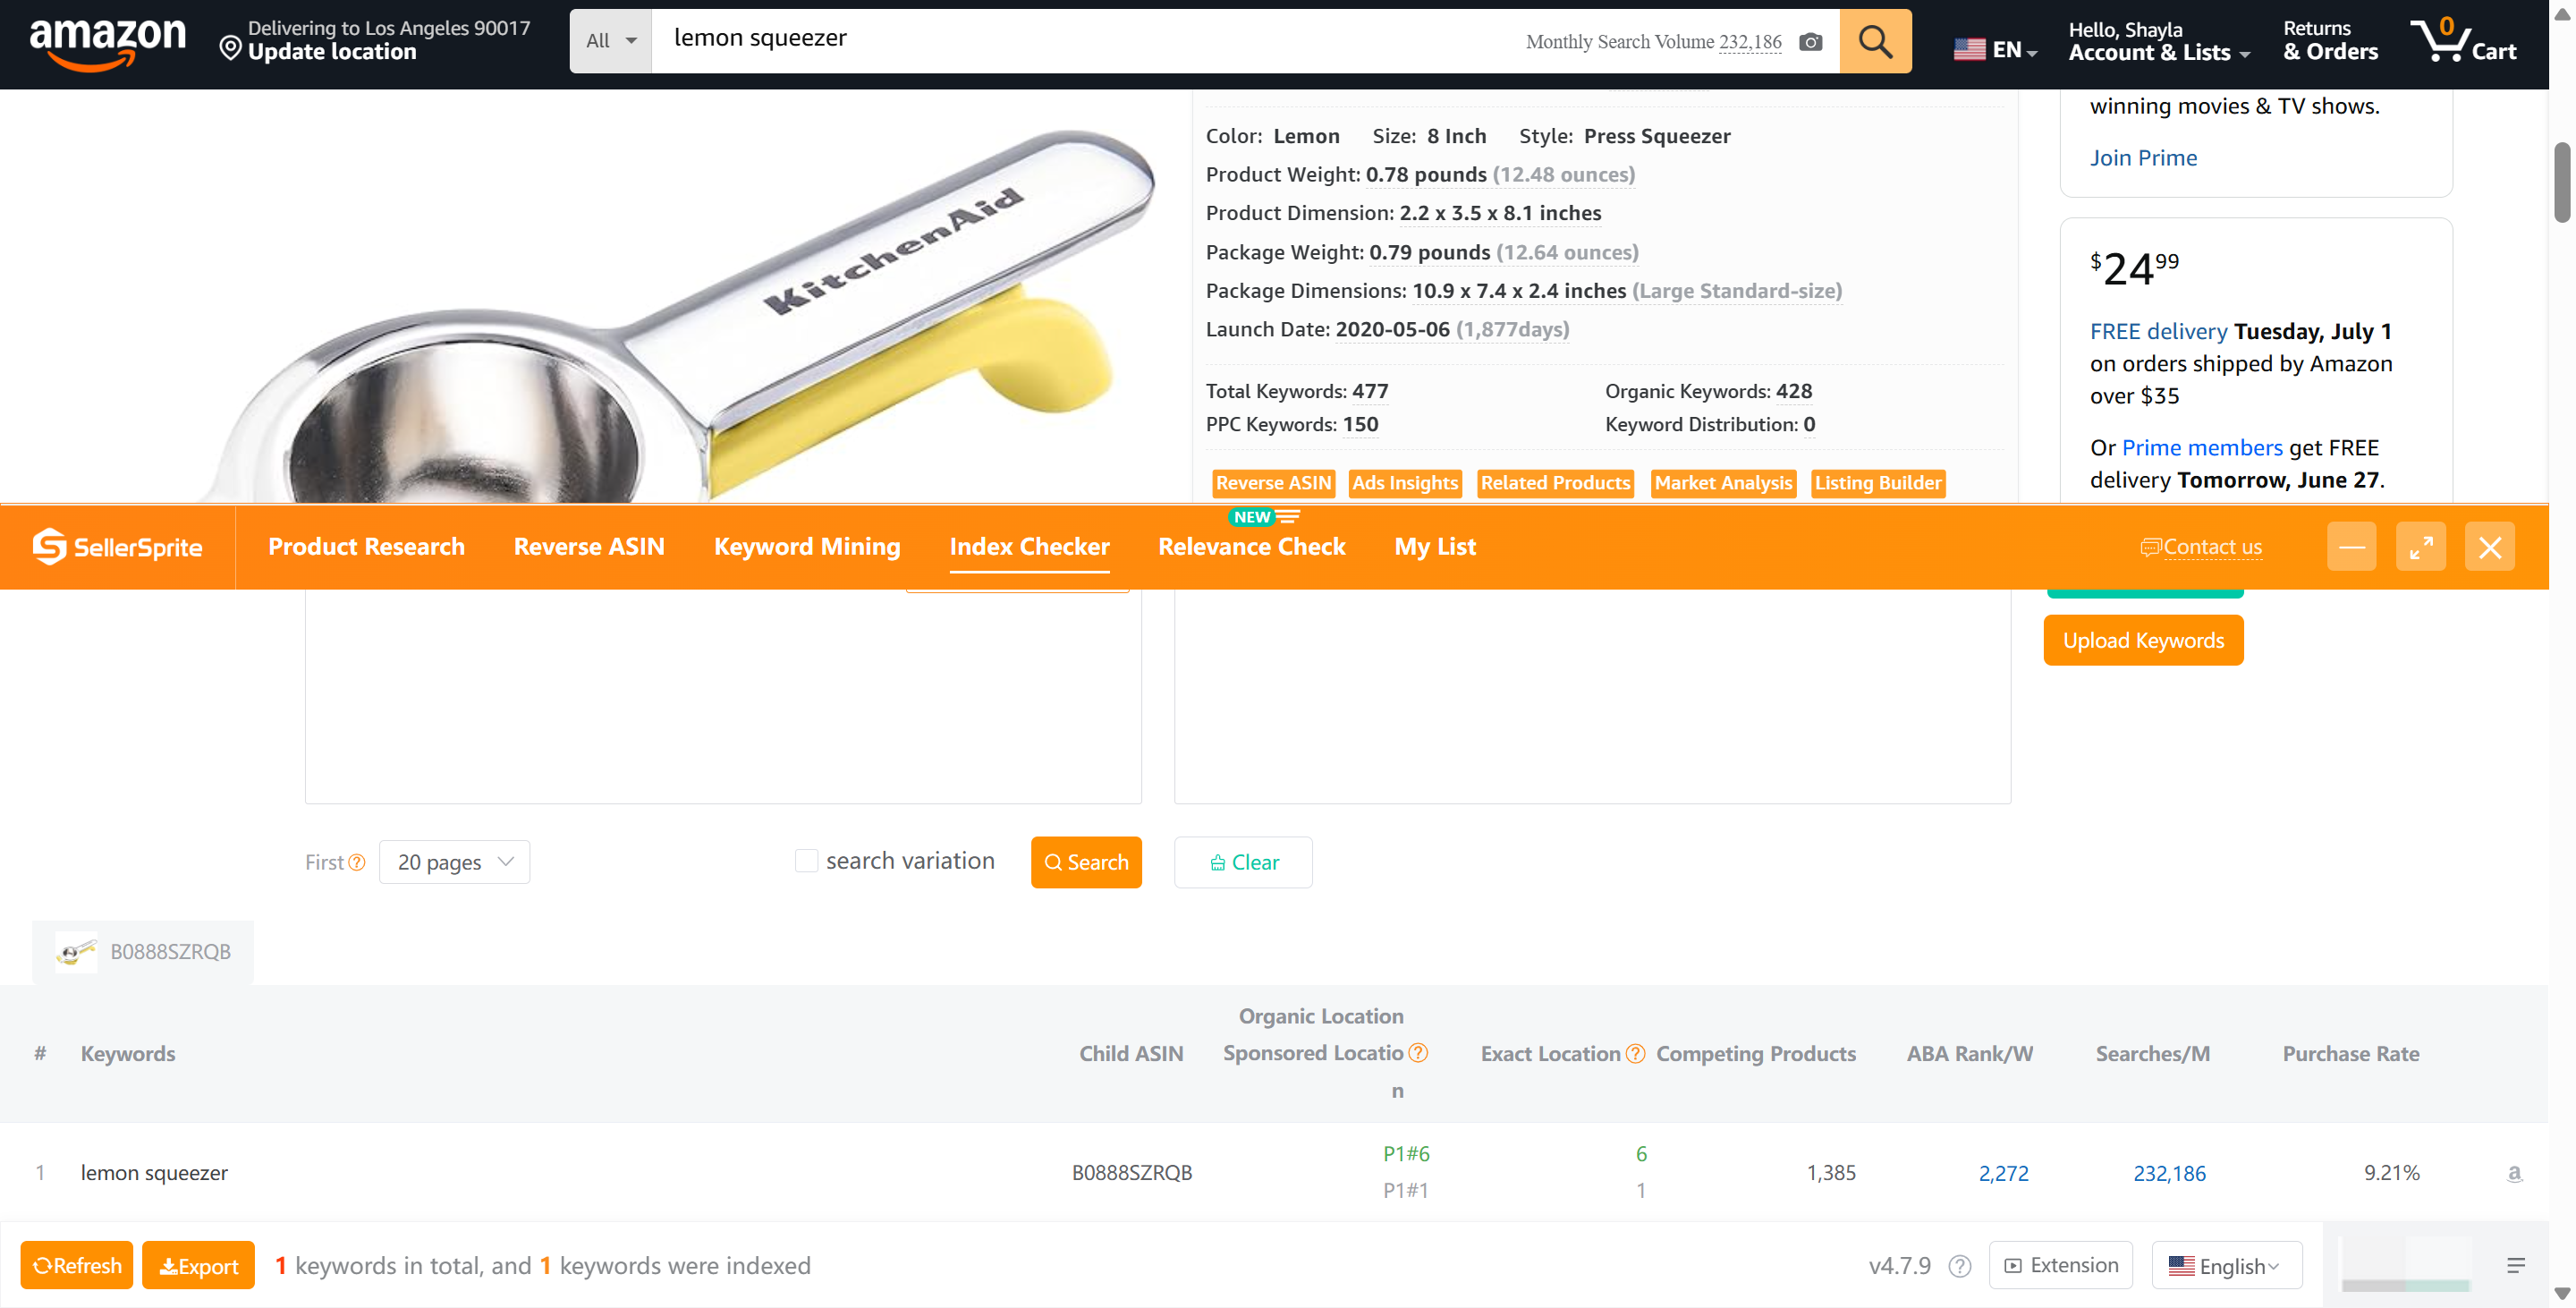
Task: Click the Ads Insights tag
Action: 1405,483
